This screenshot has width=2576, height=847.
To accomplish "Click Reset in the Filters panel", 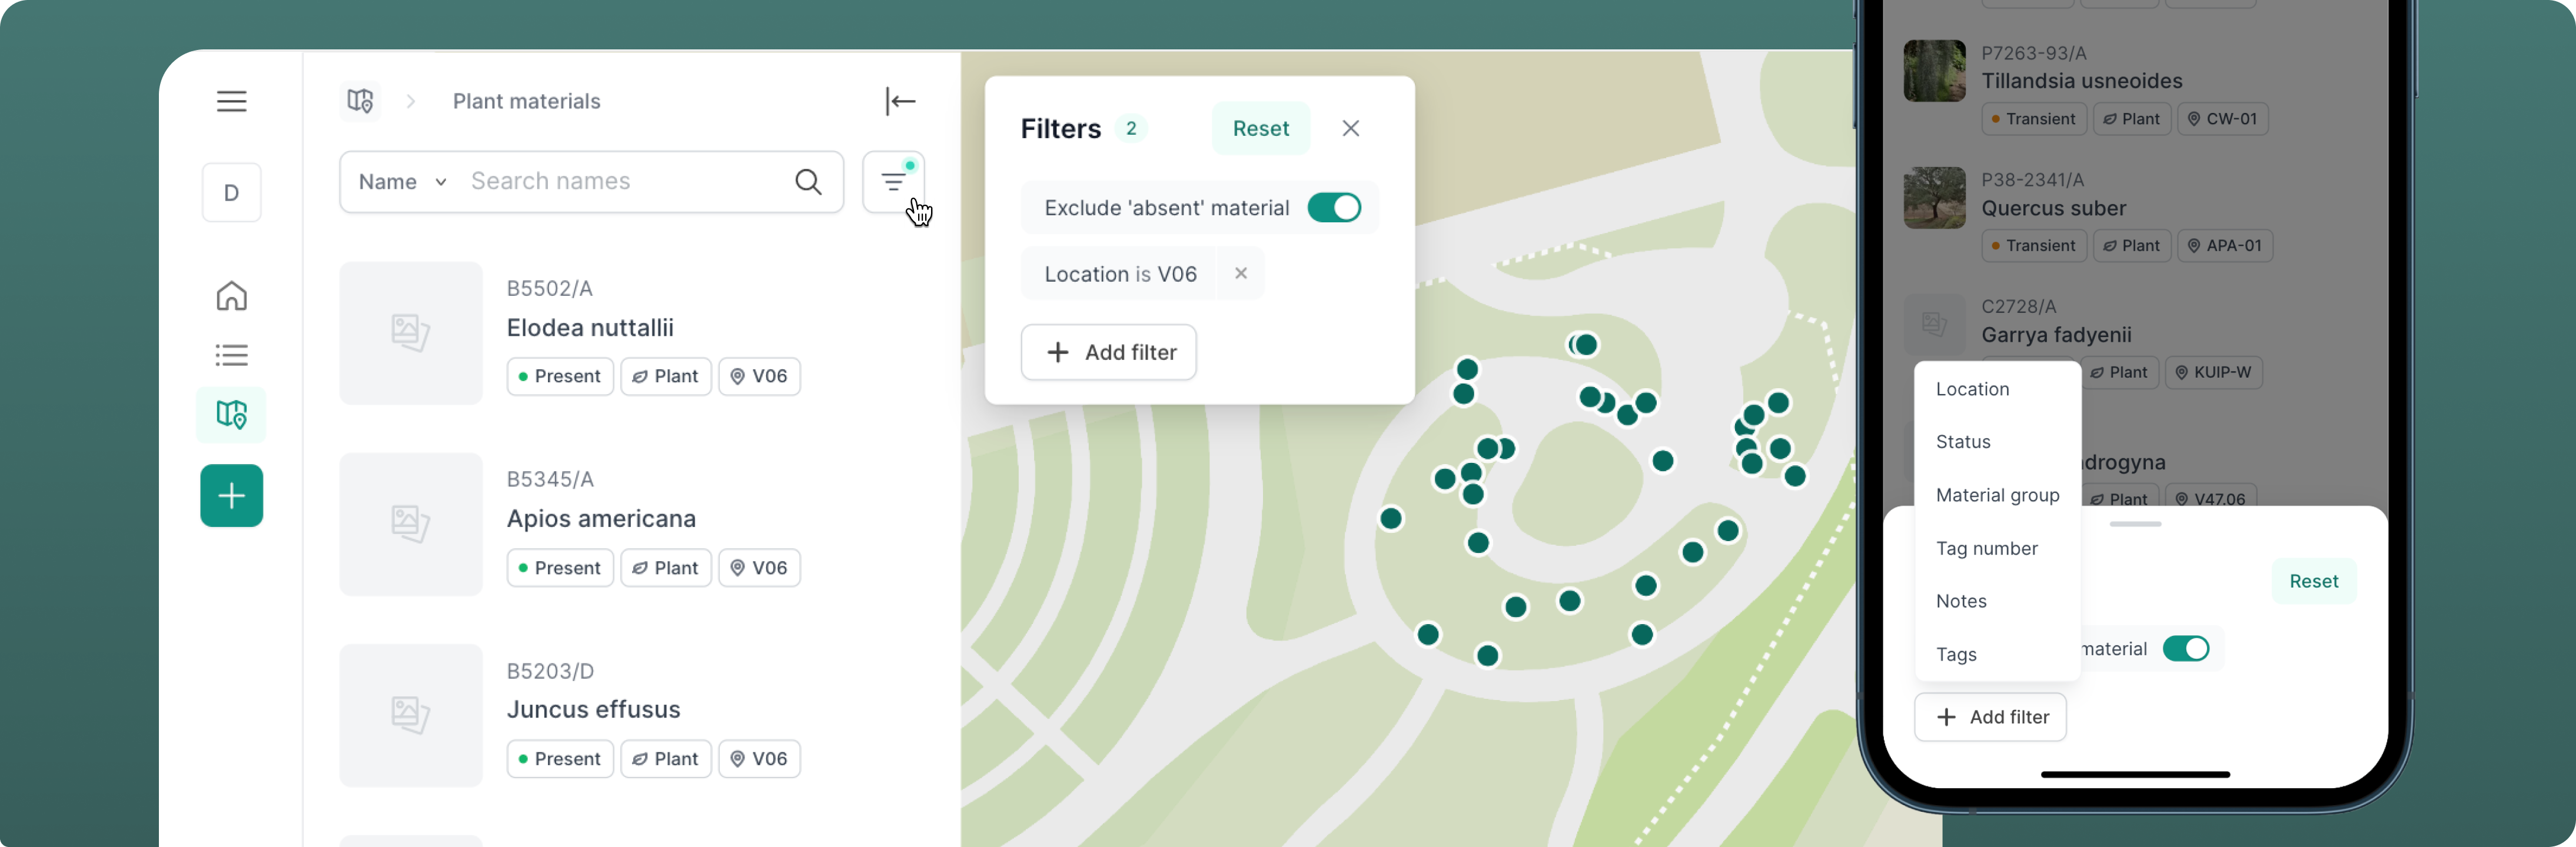I will [1260, 128].
